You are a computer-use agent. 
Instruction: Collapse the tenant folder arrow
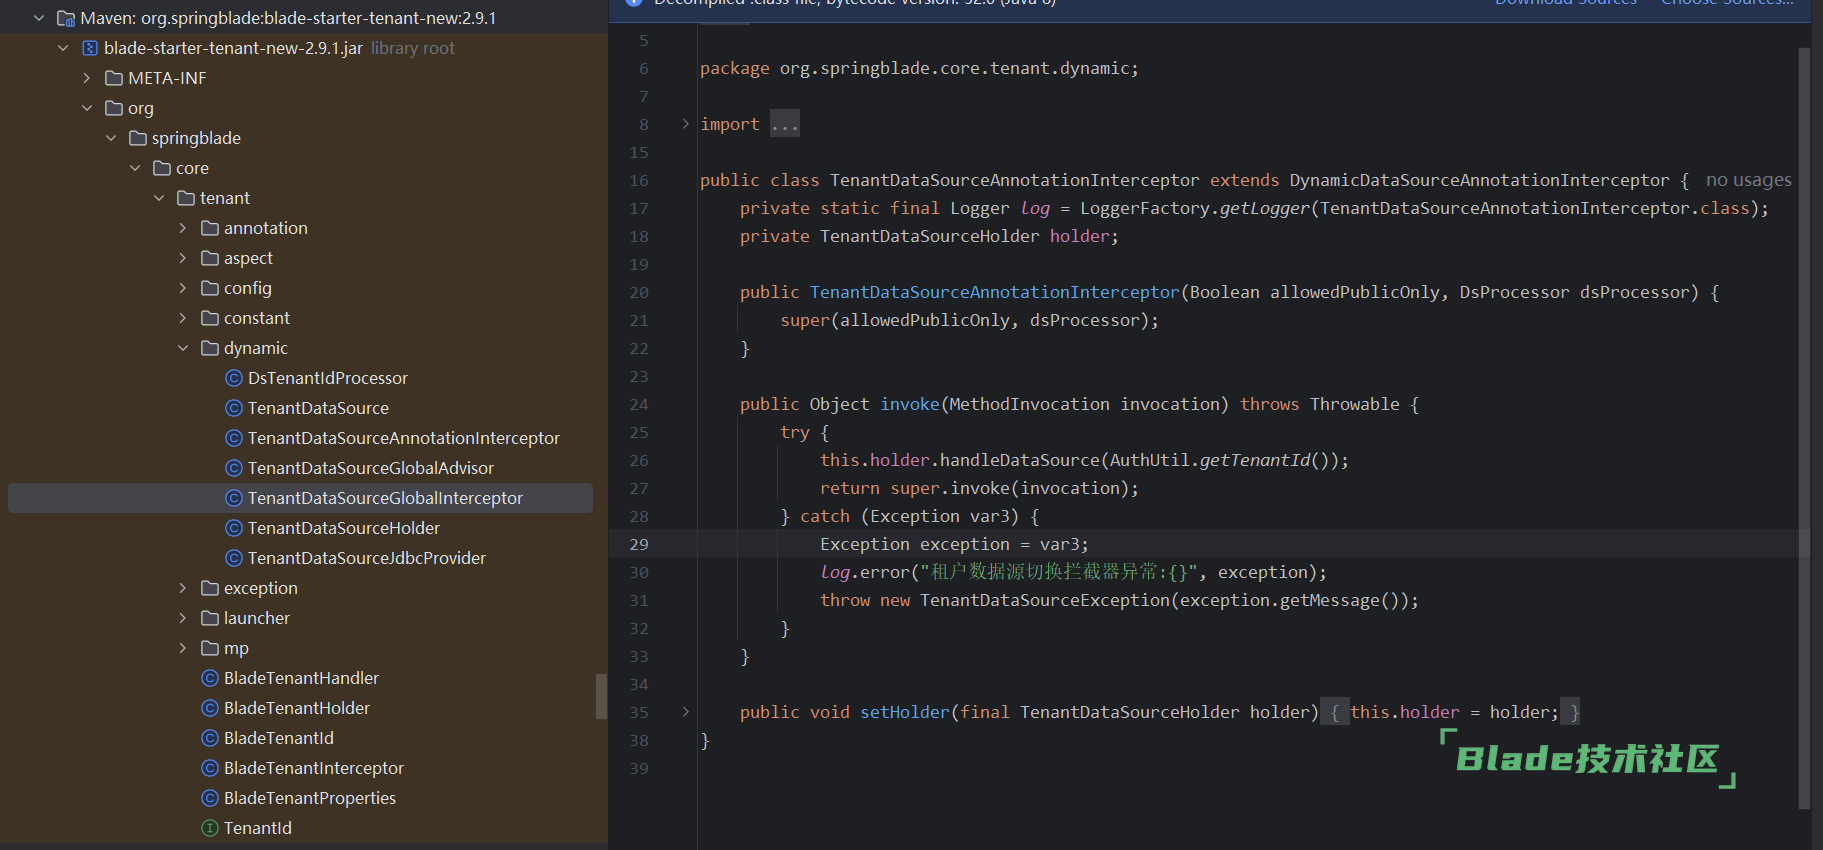[x=159, y=198]
